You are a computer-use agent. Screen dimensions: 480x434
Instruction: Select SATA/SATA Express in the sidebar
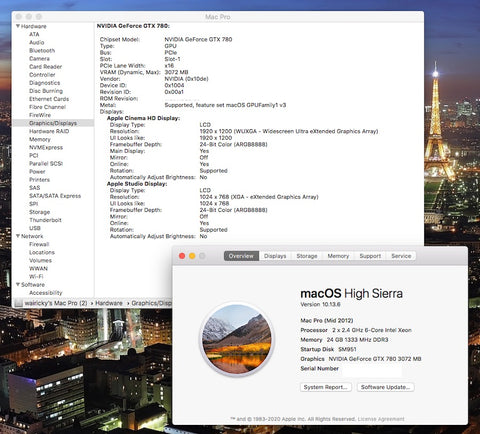click(55, 196)
